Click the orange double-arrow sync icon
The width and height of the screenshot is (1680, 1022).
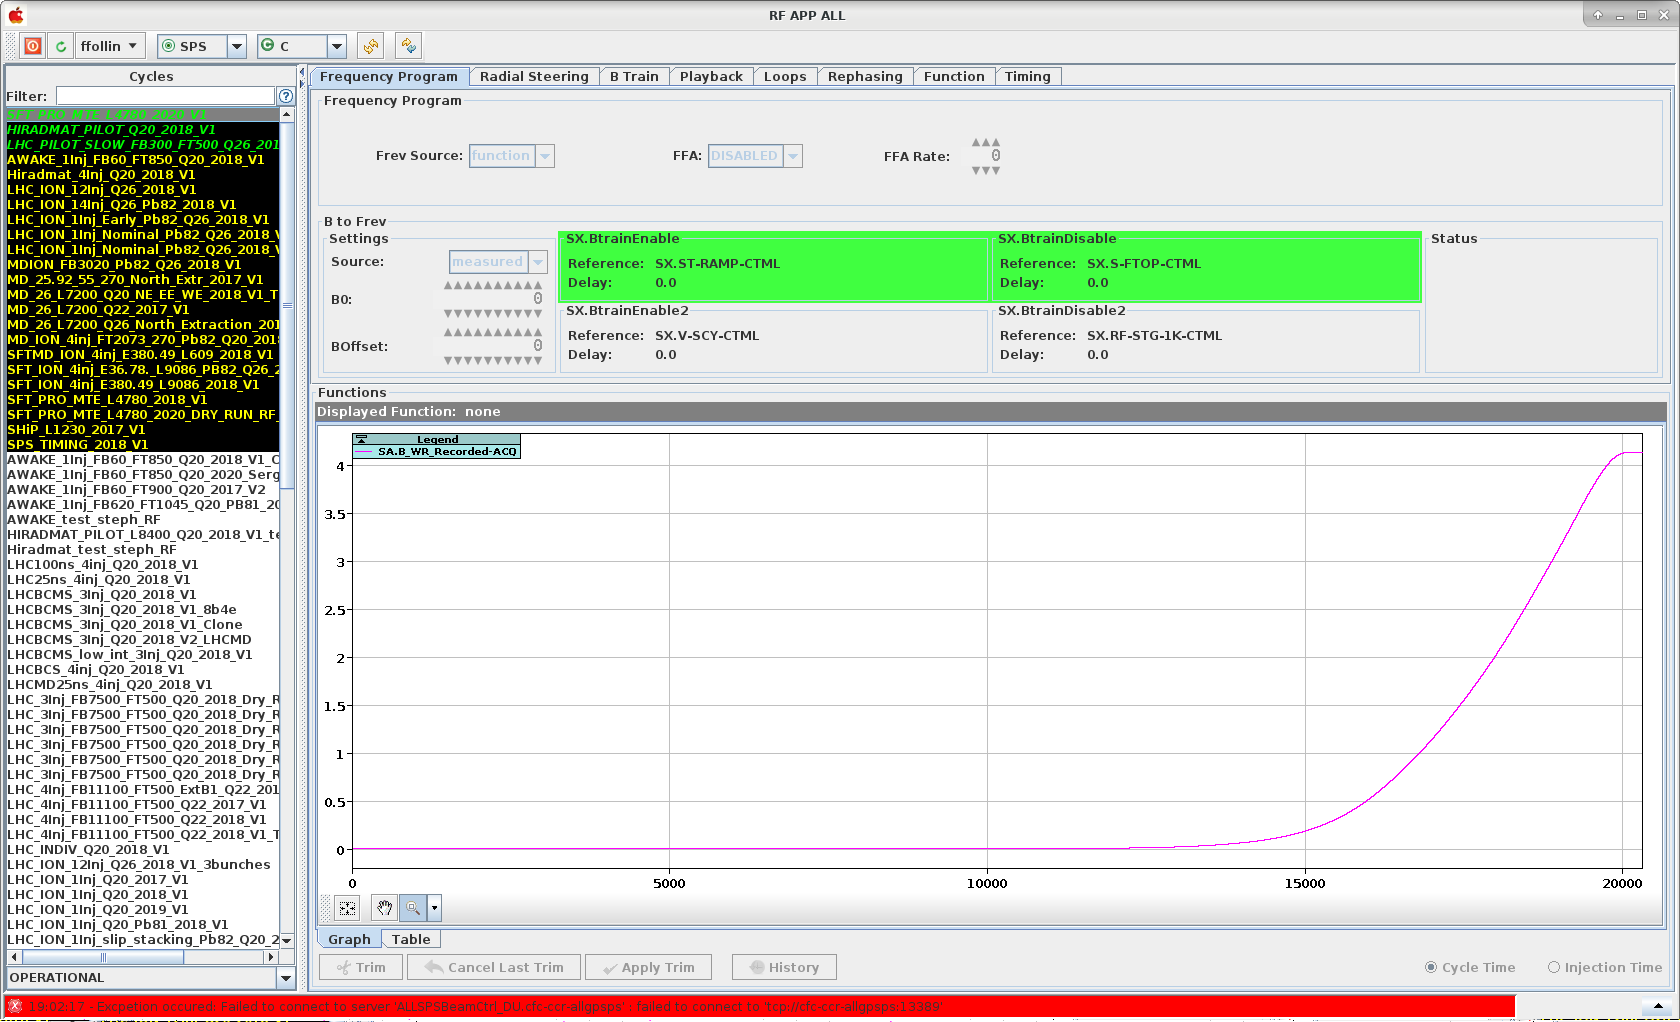[x=371, y=46]
